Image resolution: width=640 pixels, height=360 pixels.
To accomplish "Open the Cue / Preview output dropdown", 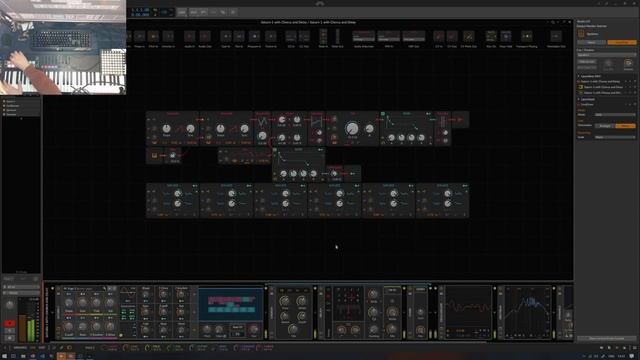I will point(606,55).
